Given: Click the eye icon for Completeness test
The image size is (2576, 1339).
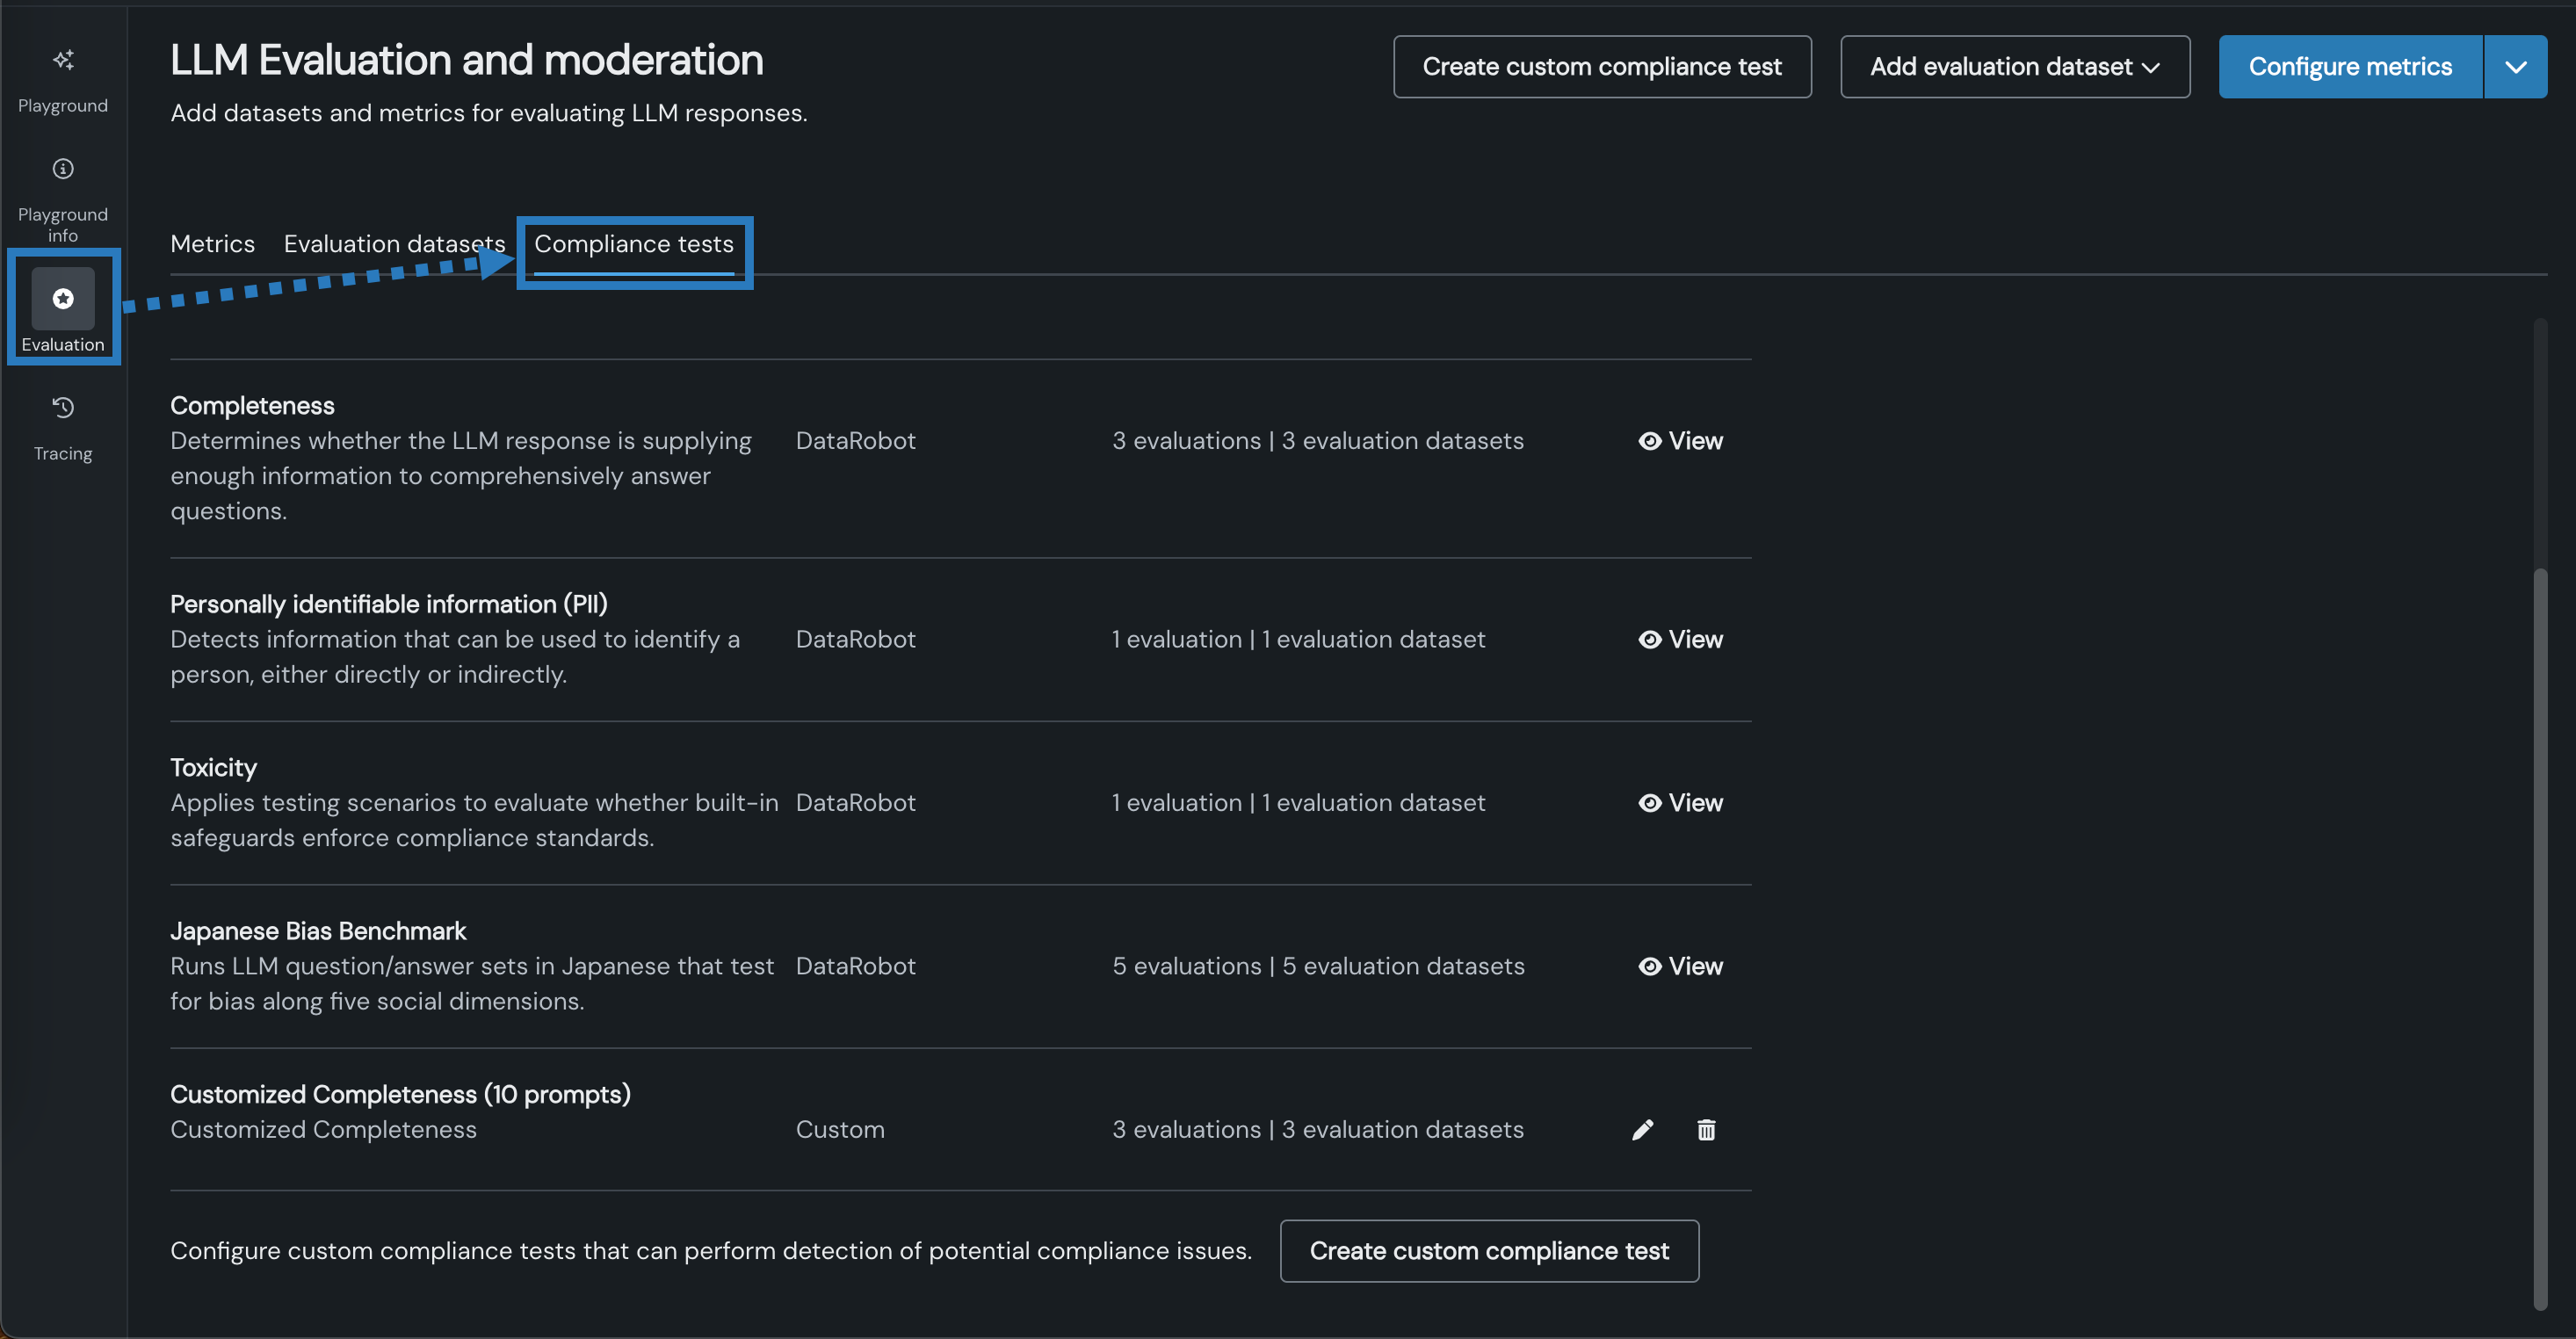Looking at the screenshot, I should (1650, 441).
